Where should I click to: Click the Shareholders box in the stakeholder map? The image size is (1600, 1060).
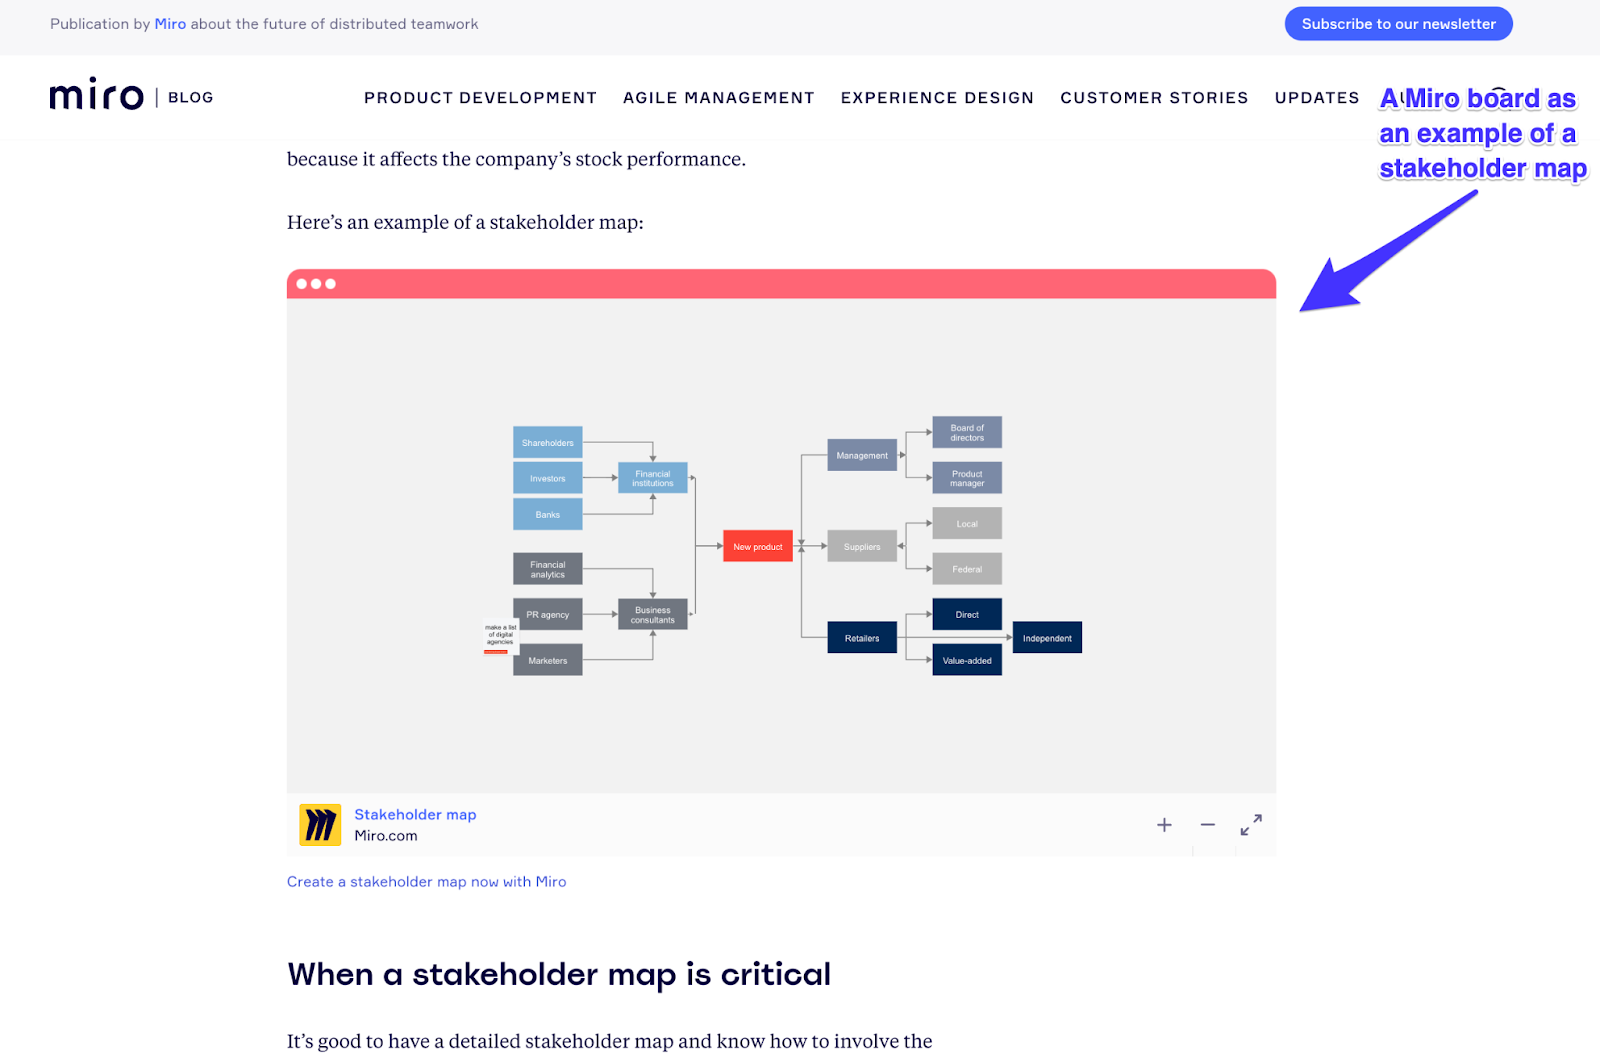547,442
